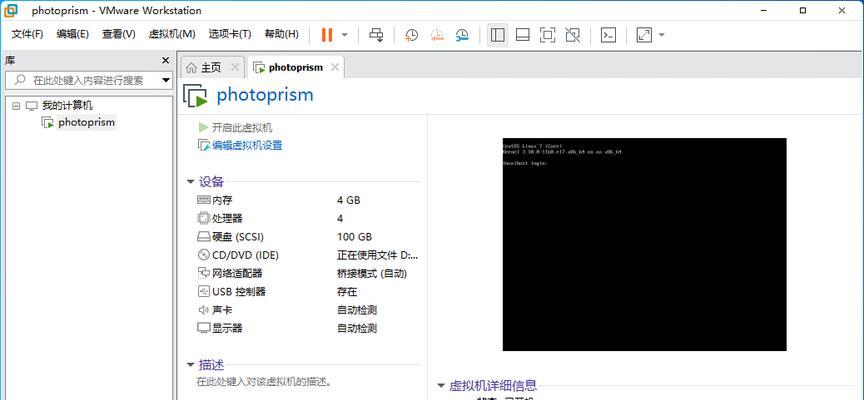
Task: Collapse the 虚拟机详细信息 section
Action: pos(441,386)
